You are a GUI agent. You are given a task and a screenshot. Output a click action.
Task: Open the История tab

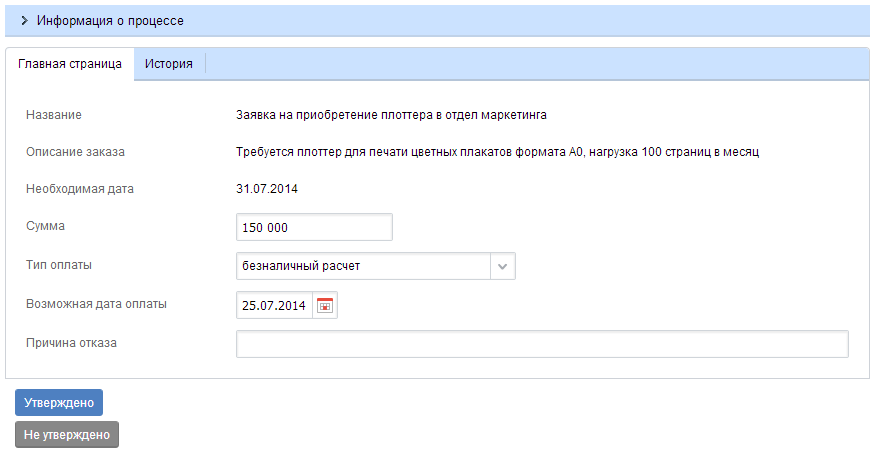pyautogui.click(x=168, y=64)
